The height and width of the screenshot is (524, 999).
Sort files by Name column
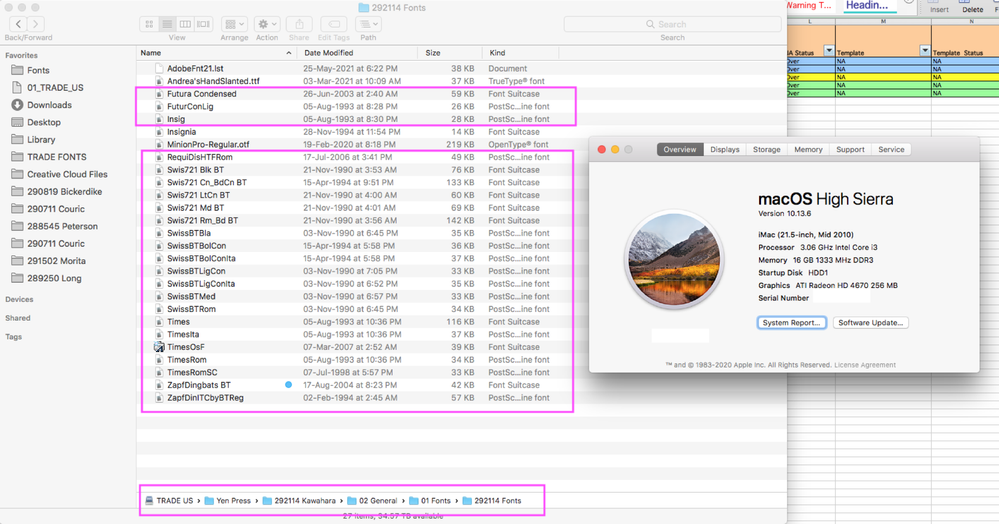click(217, 53)
